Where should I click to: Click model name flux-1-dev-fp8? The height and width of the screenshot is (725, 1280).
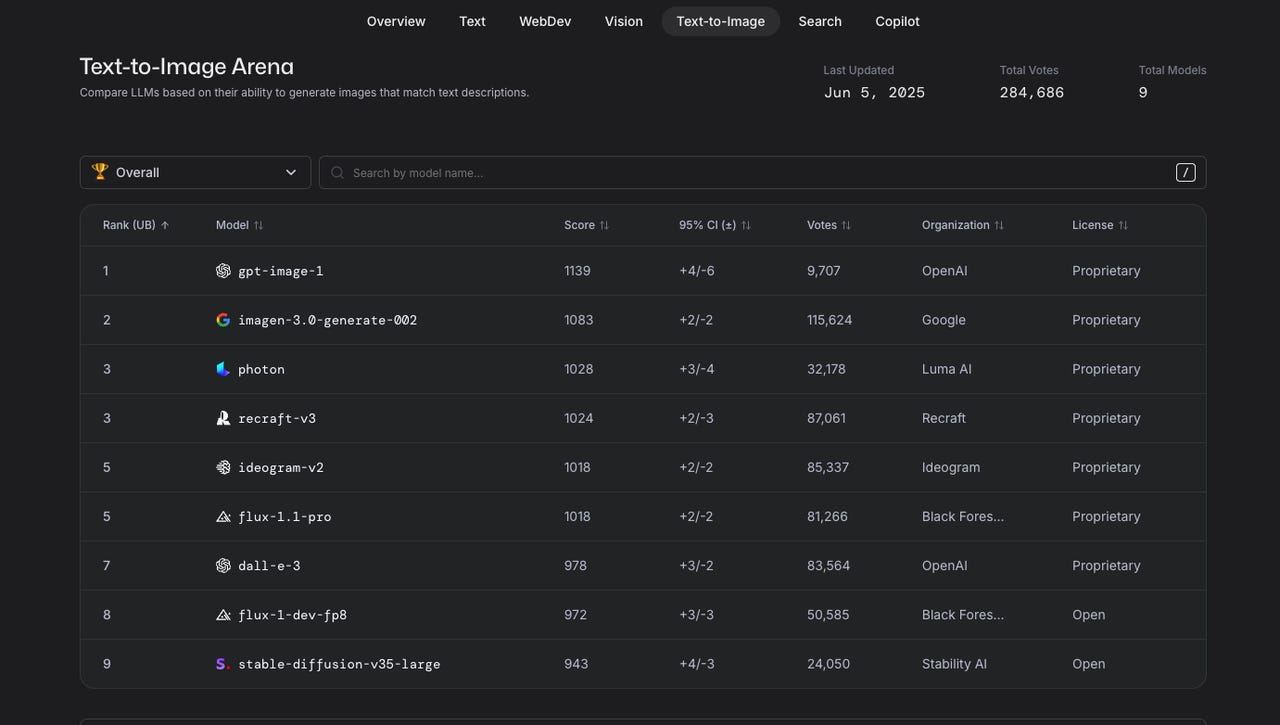(293, 615)
